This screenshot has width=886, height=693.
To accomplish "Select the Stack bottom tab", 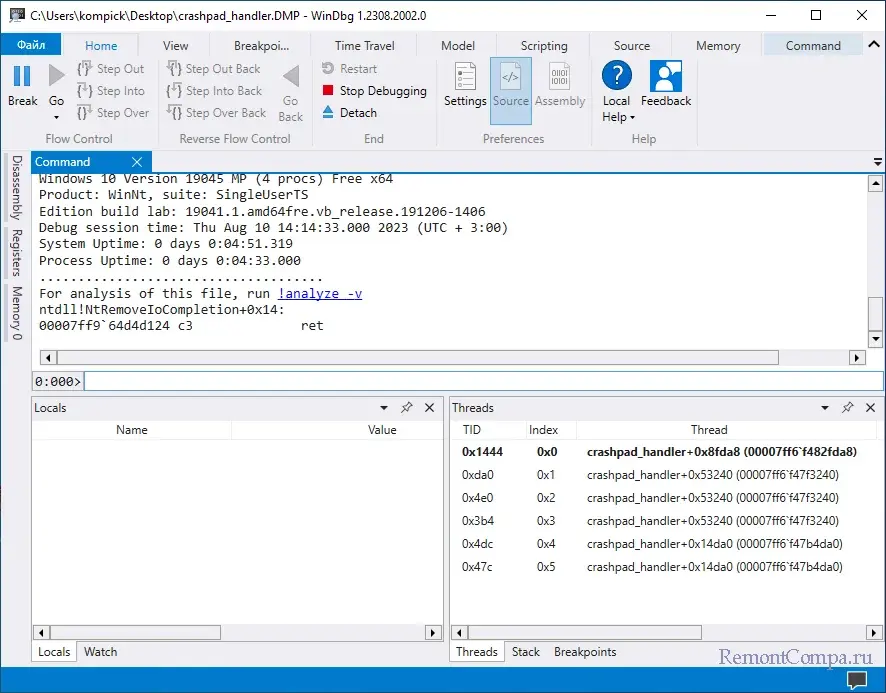I will [x=525, y=652].
